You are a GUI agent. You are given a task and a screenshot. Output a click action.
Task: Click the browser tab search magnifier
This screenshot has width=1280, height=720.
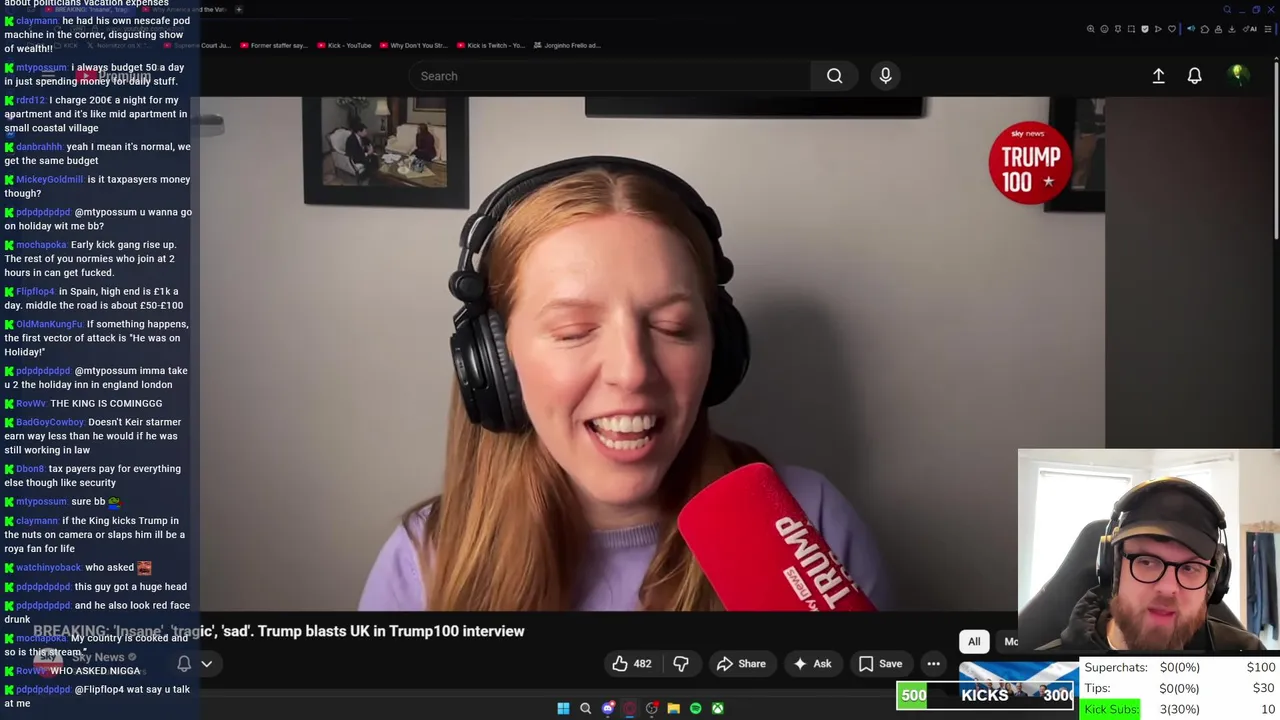1227,10
